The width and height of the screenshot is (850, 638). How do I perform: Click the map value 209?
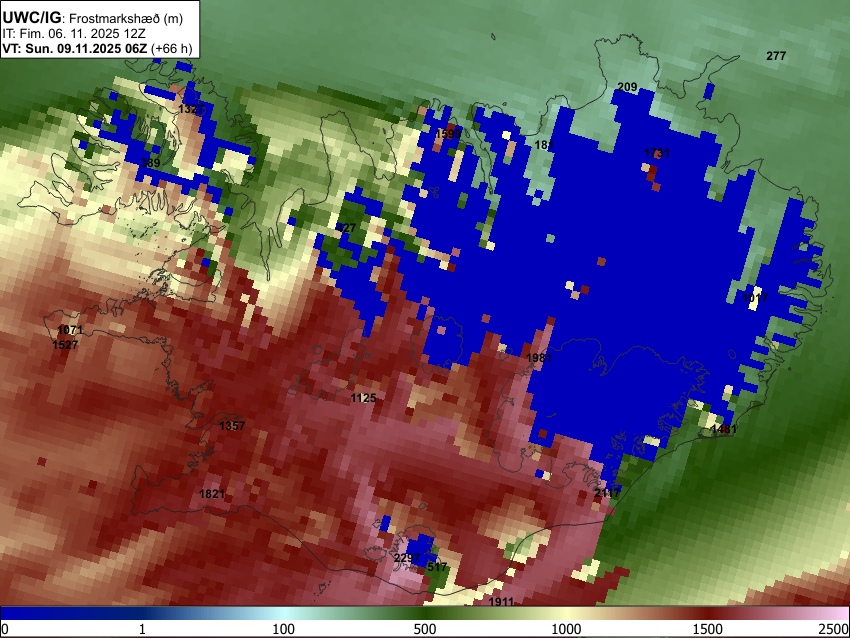click(627, 87)
